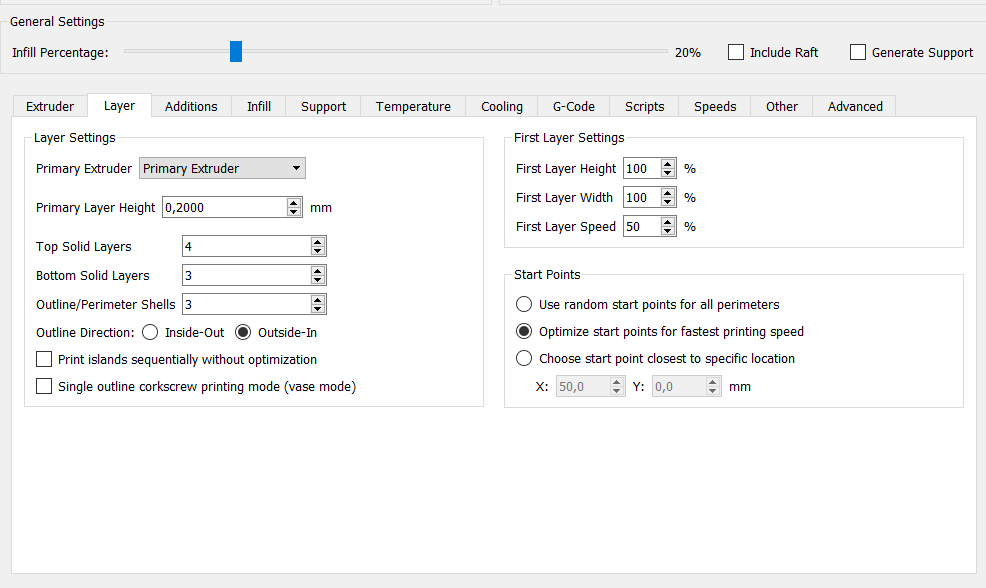The height and width of the screenshot is (588, 986).
Task: Increase First Layer Speed up arrow
Action: tap(668, 222)
